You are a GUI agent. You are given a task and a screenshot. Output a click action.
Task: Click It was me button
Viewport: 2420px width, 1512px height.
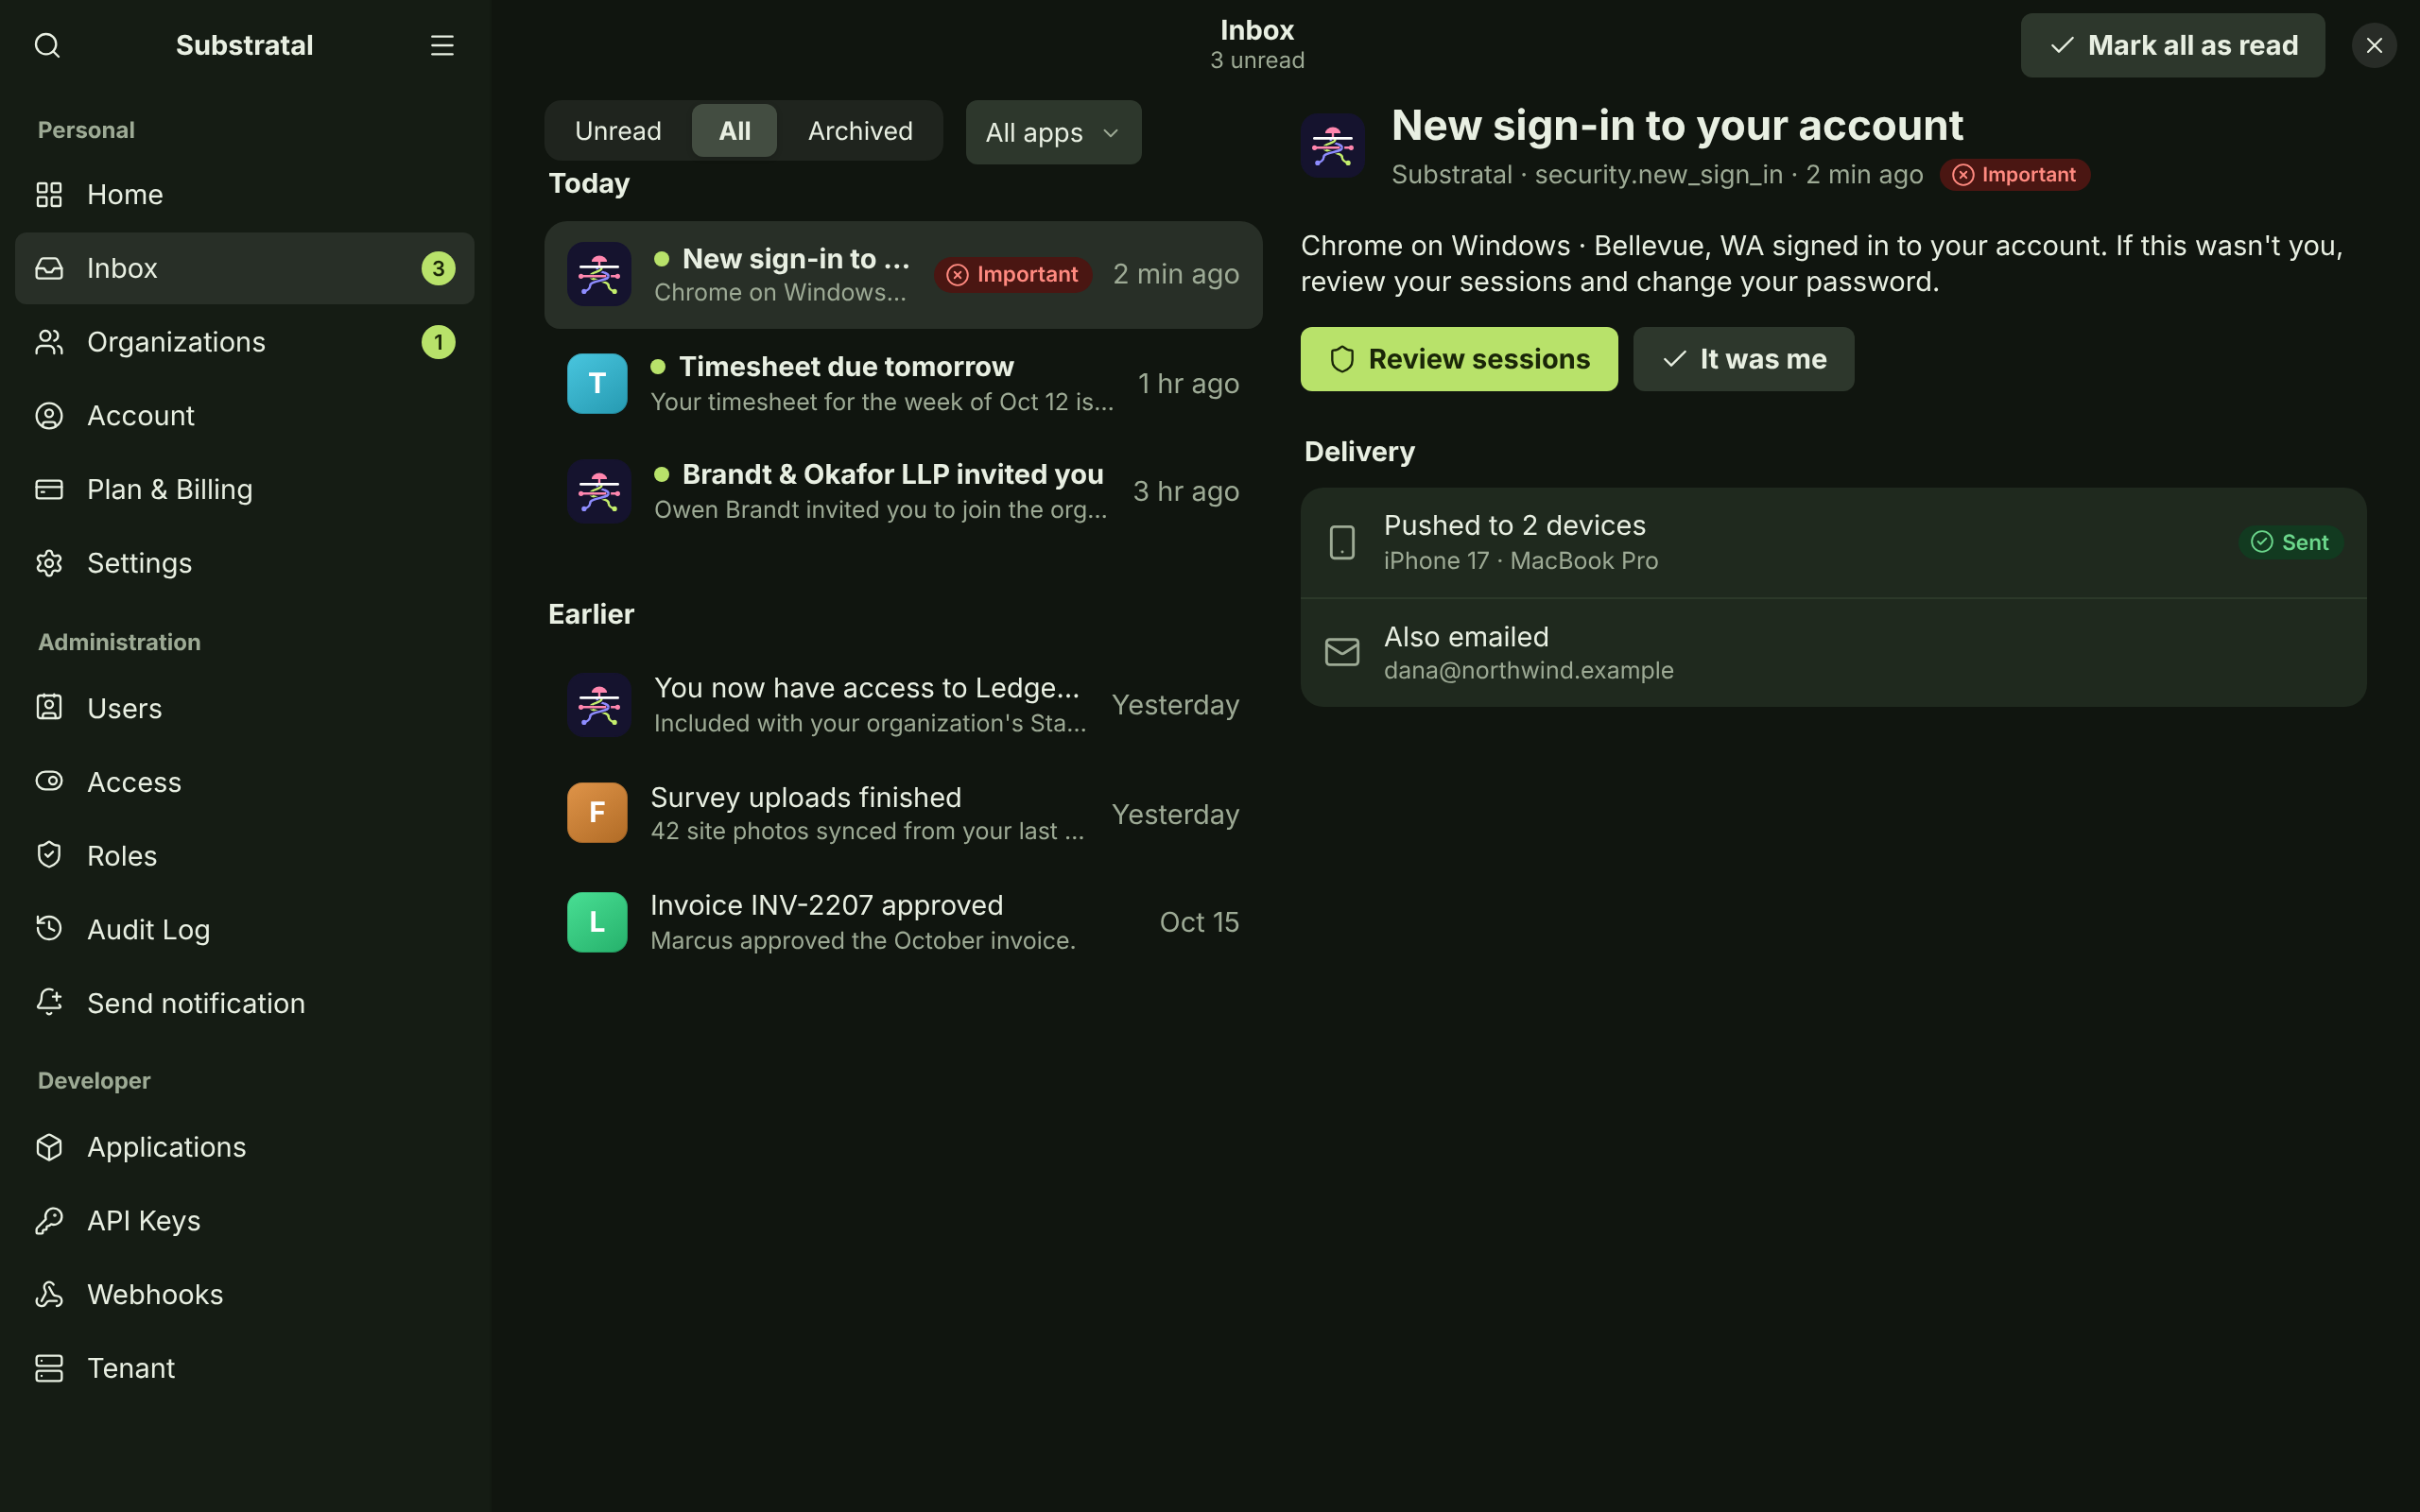[1743, 359]
